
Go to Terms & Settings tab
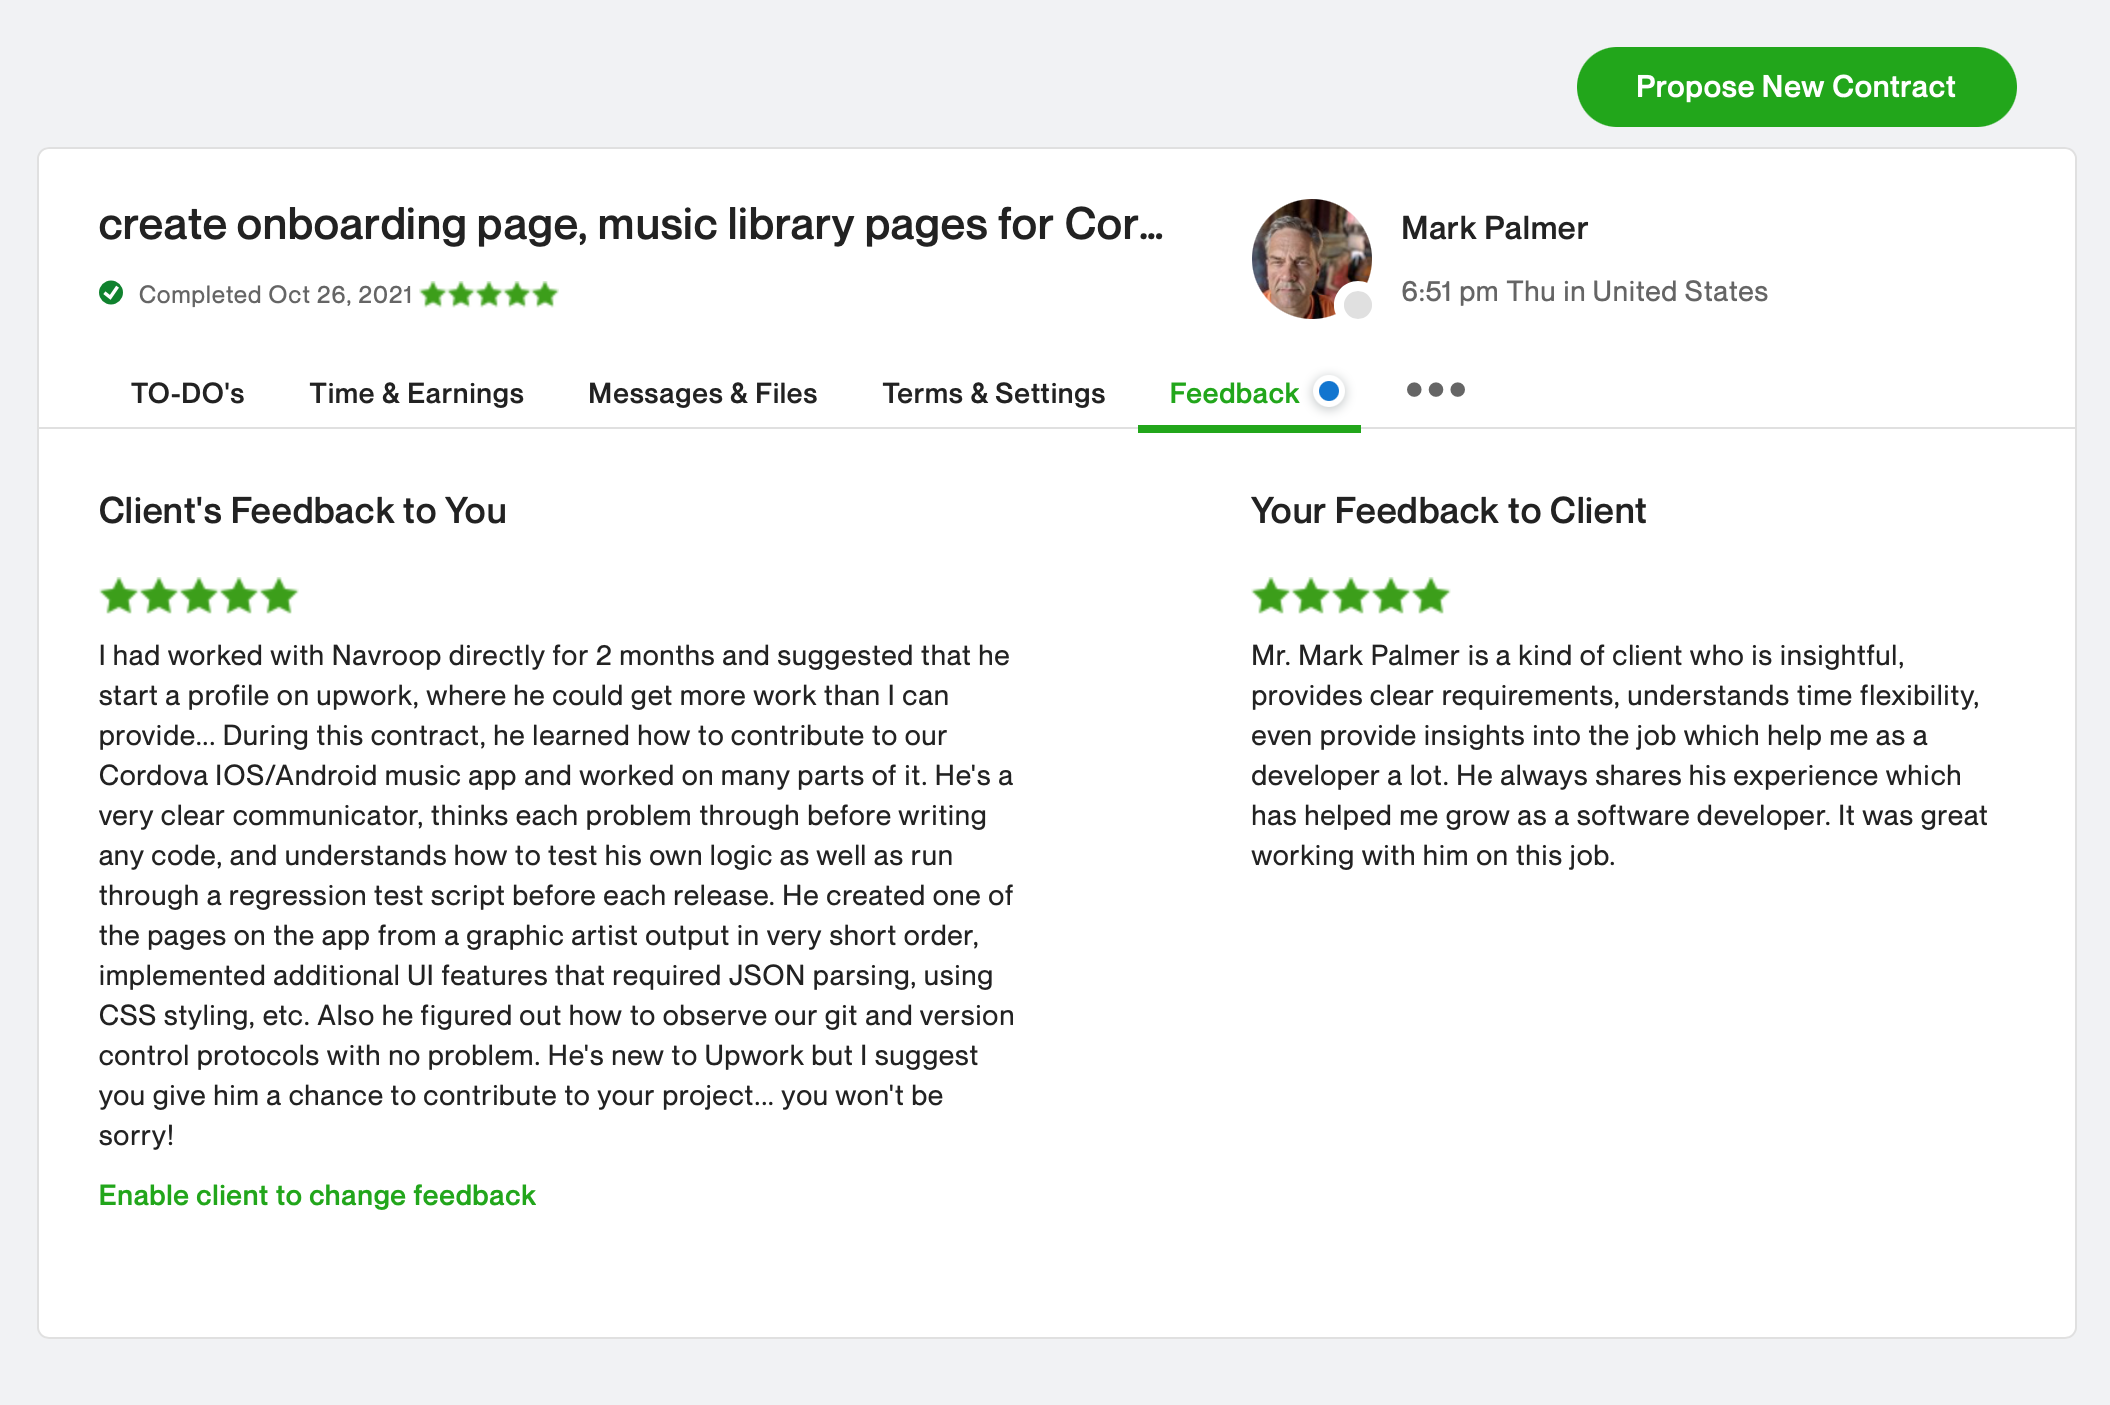coord(994,393)
